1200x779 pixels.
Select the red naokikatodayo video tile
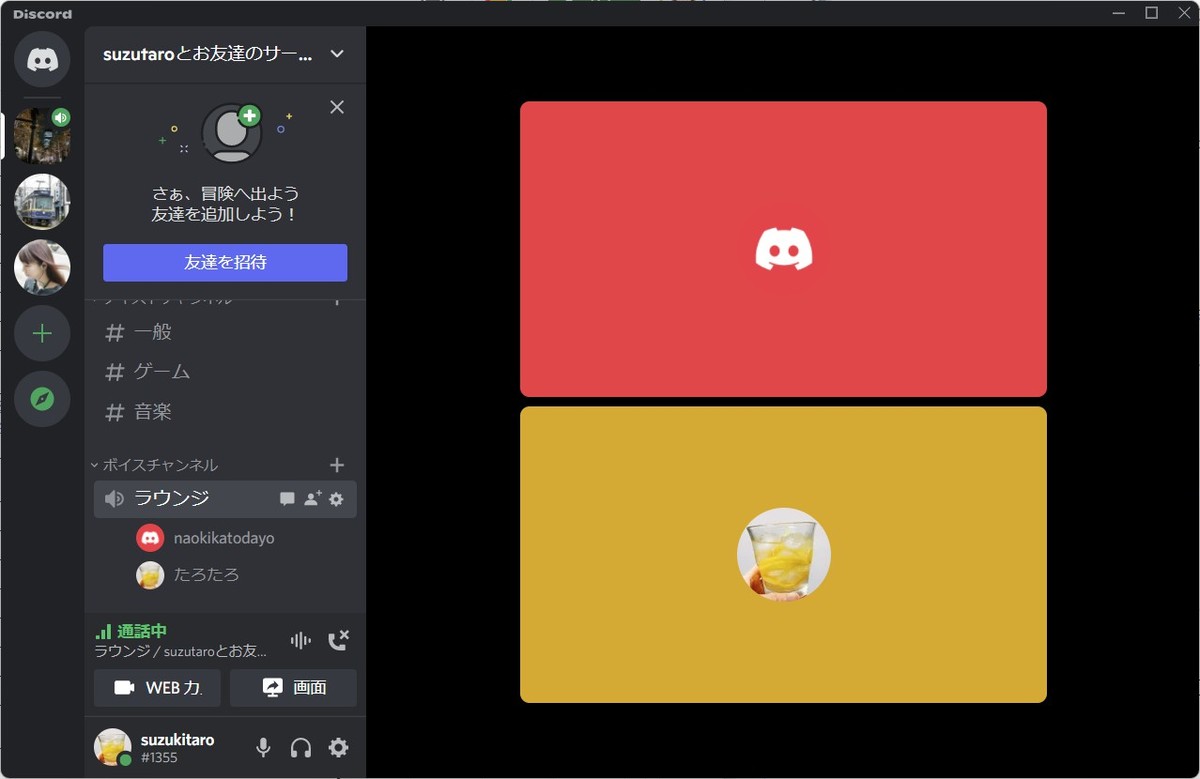click(x=783, y=249)
